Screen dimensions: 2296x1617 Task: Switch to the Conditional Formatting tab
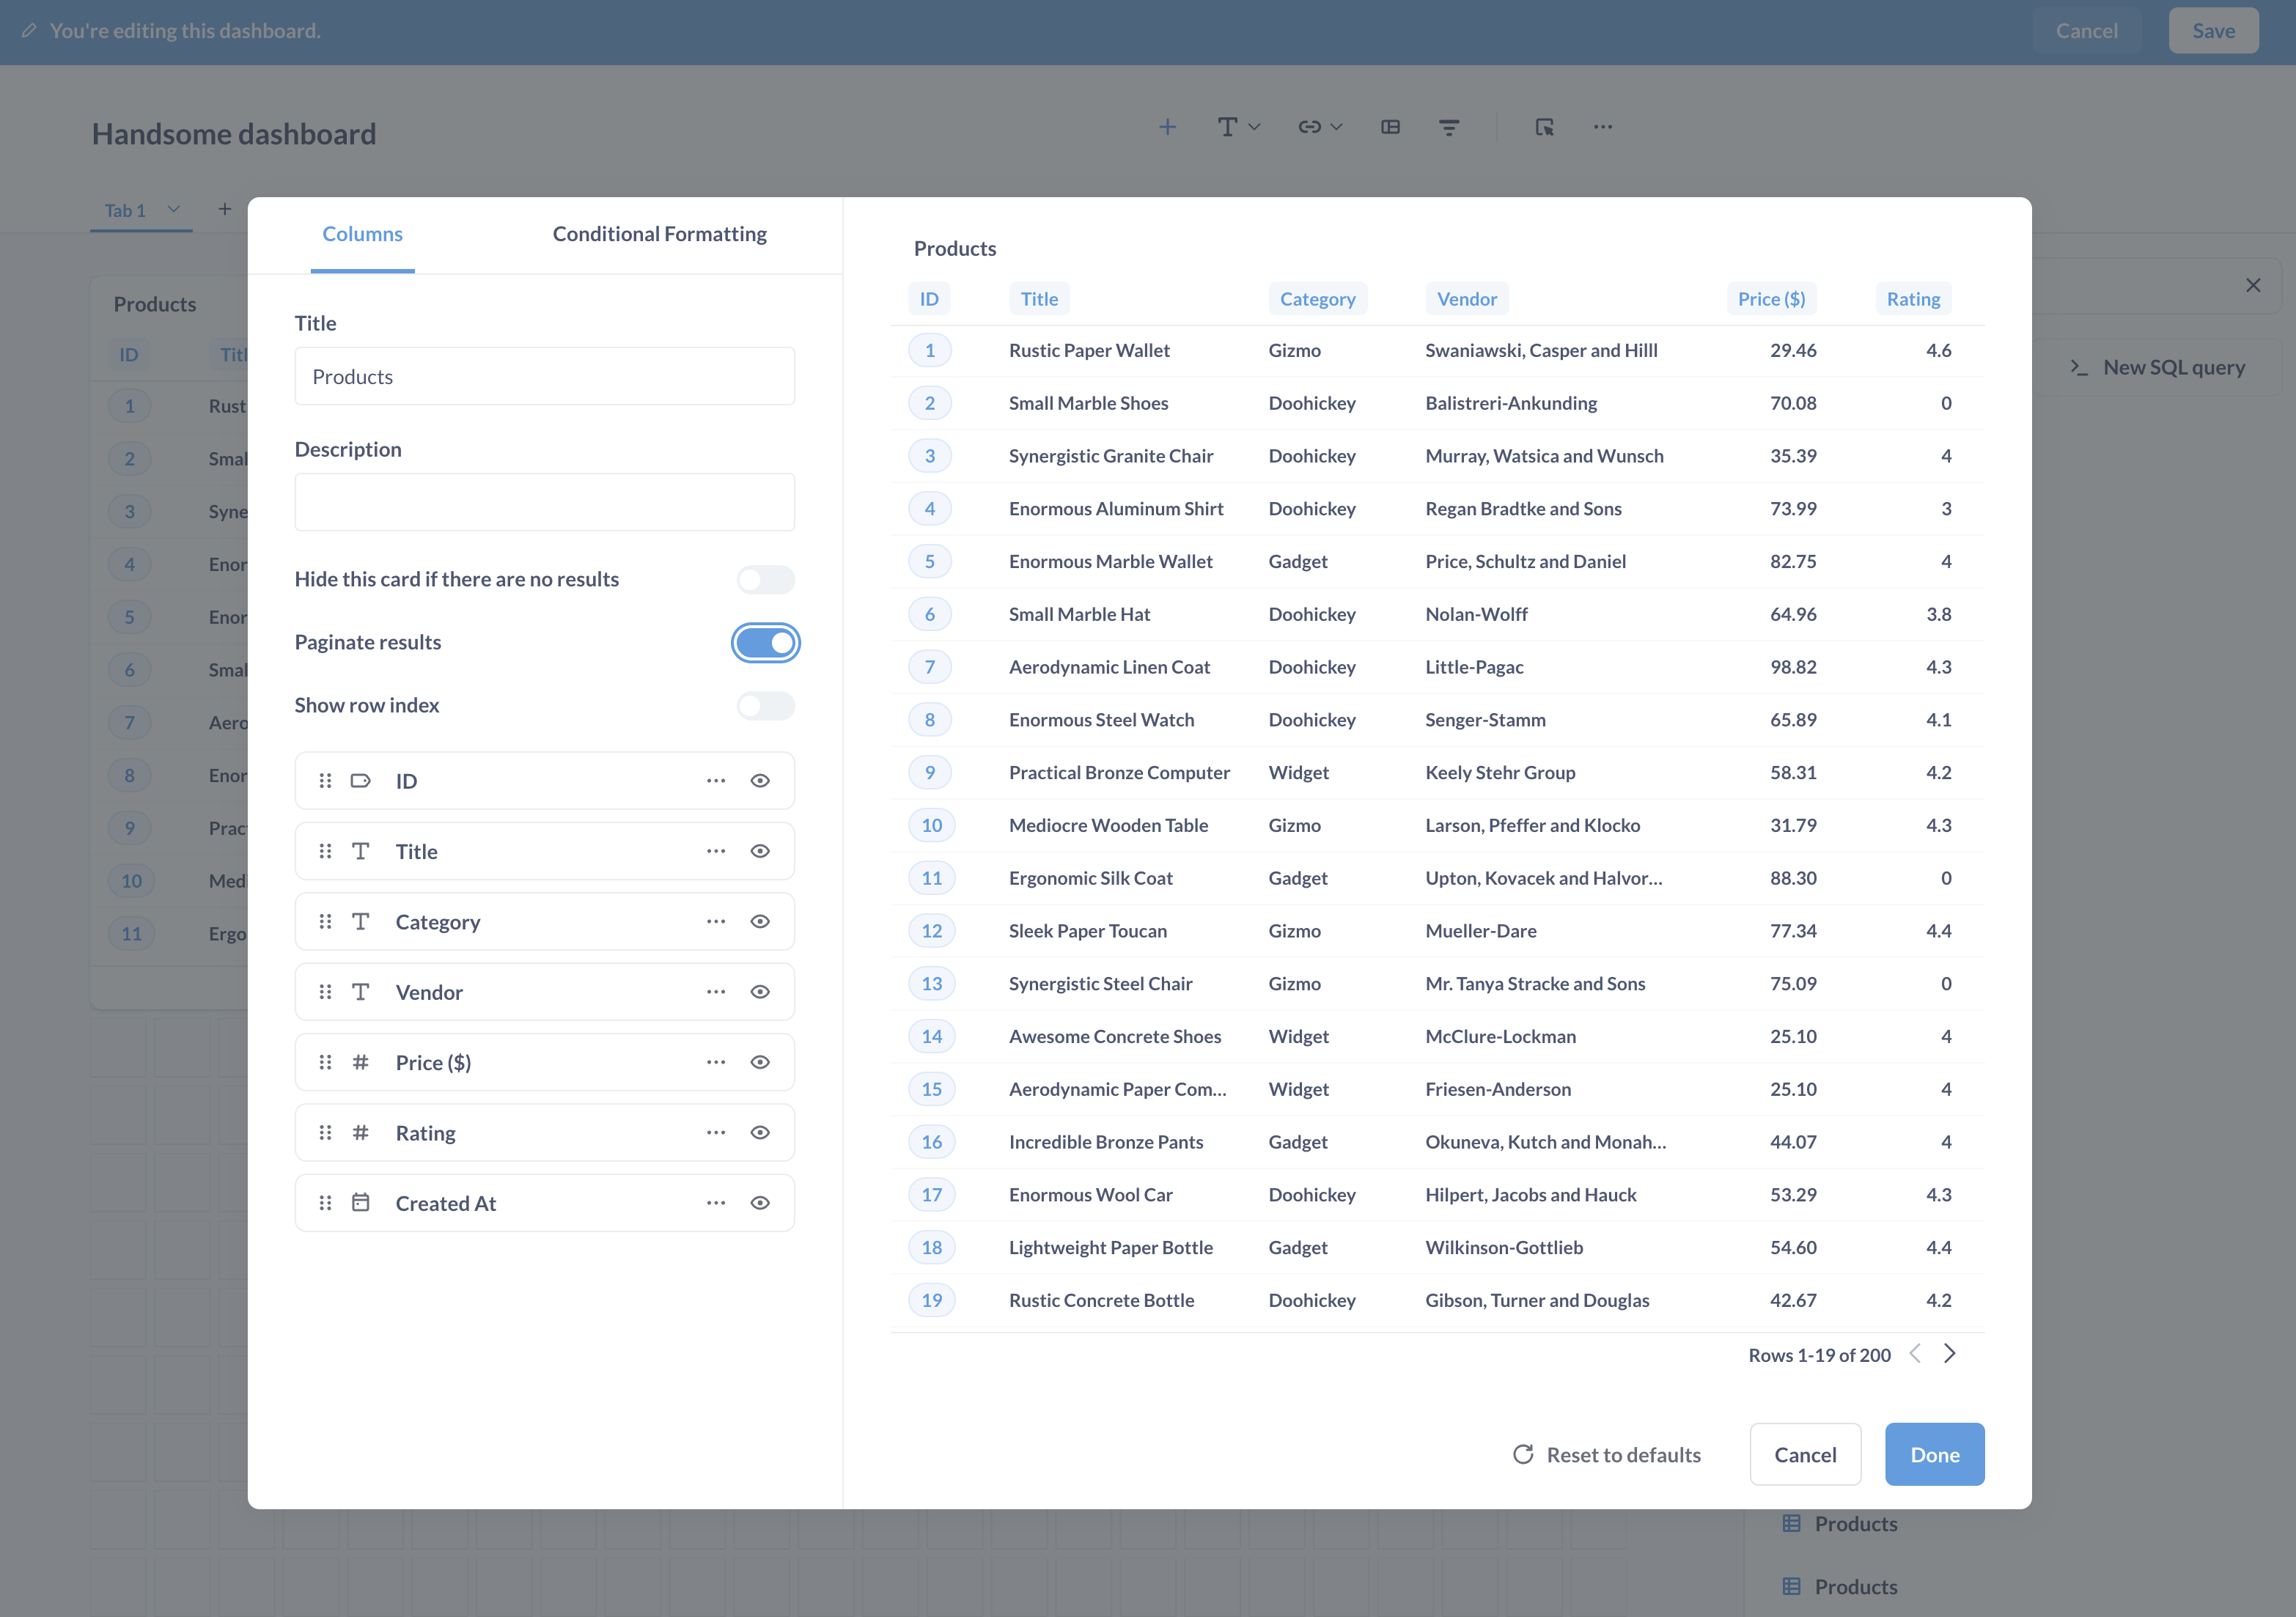click(658, 233)
